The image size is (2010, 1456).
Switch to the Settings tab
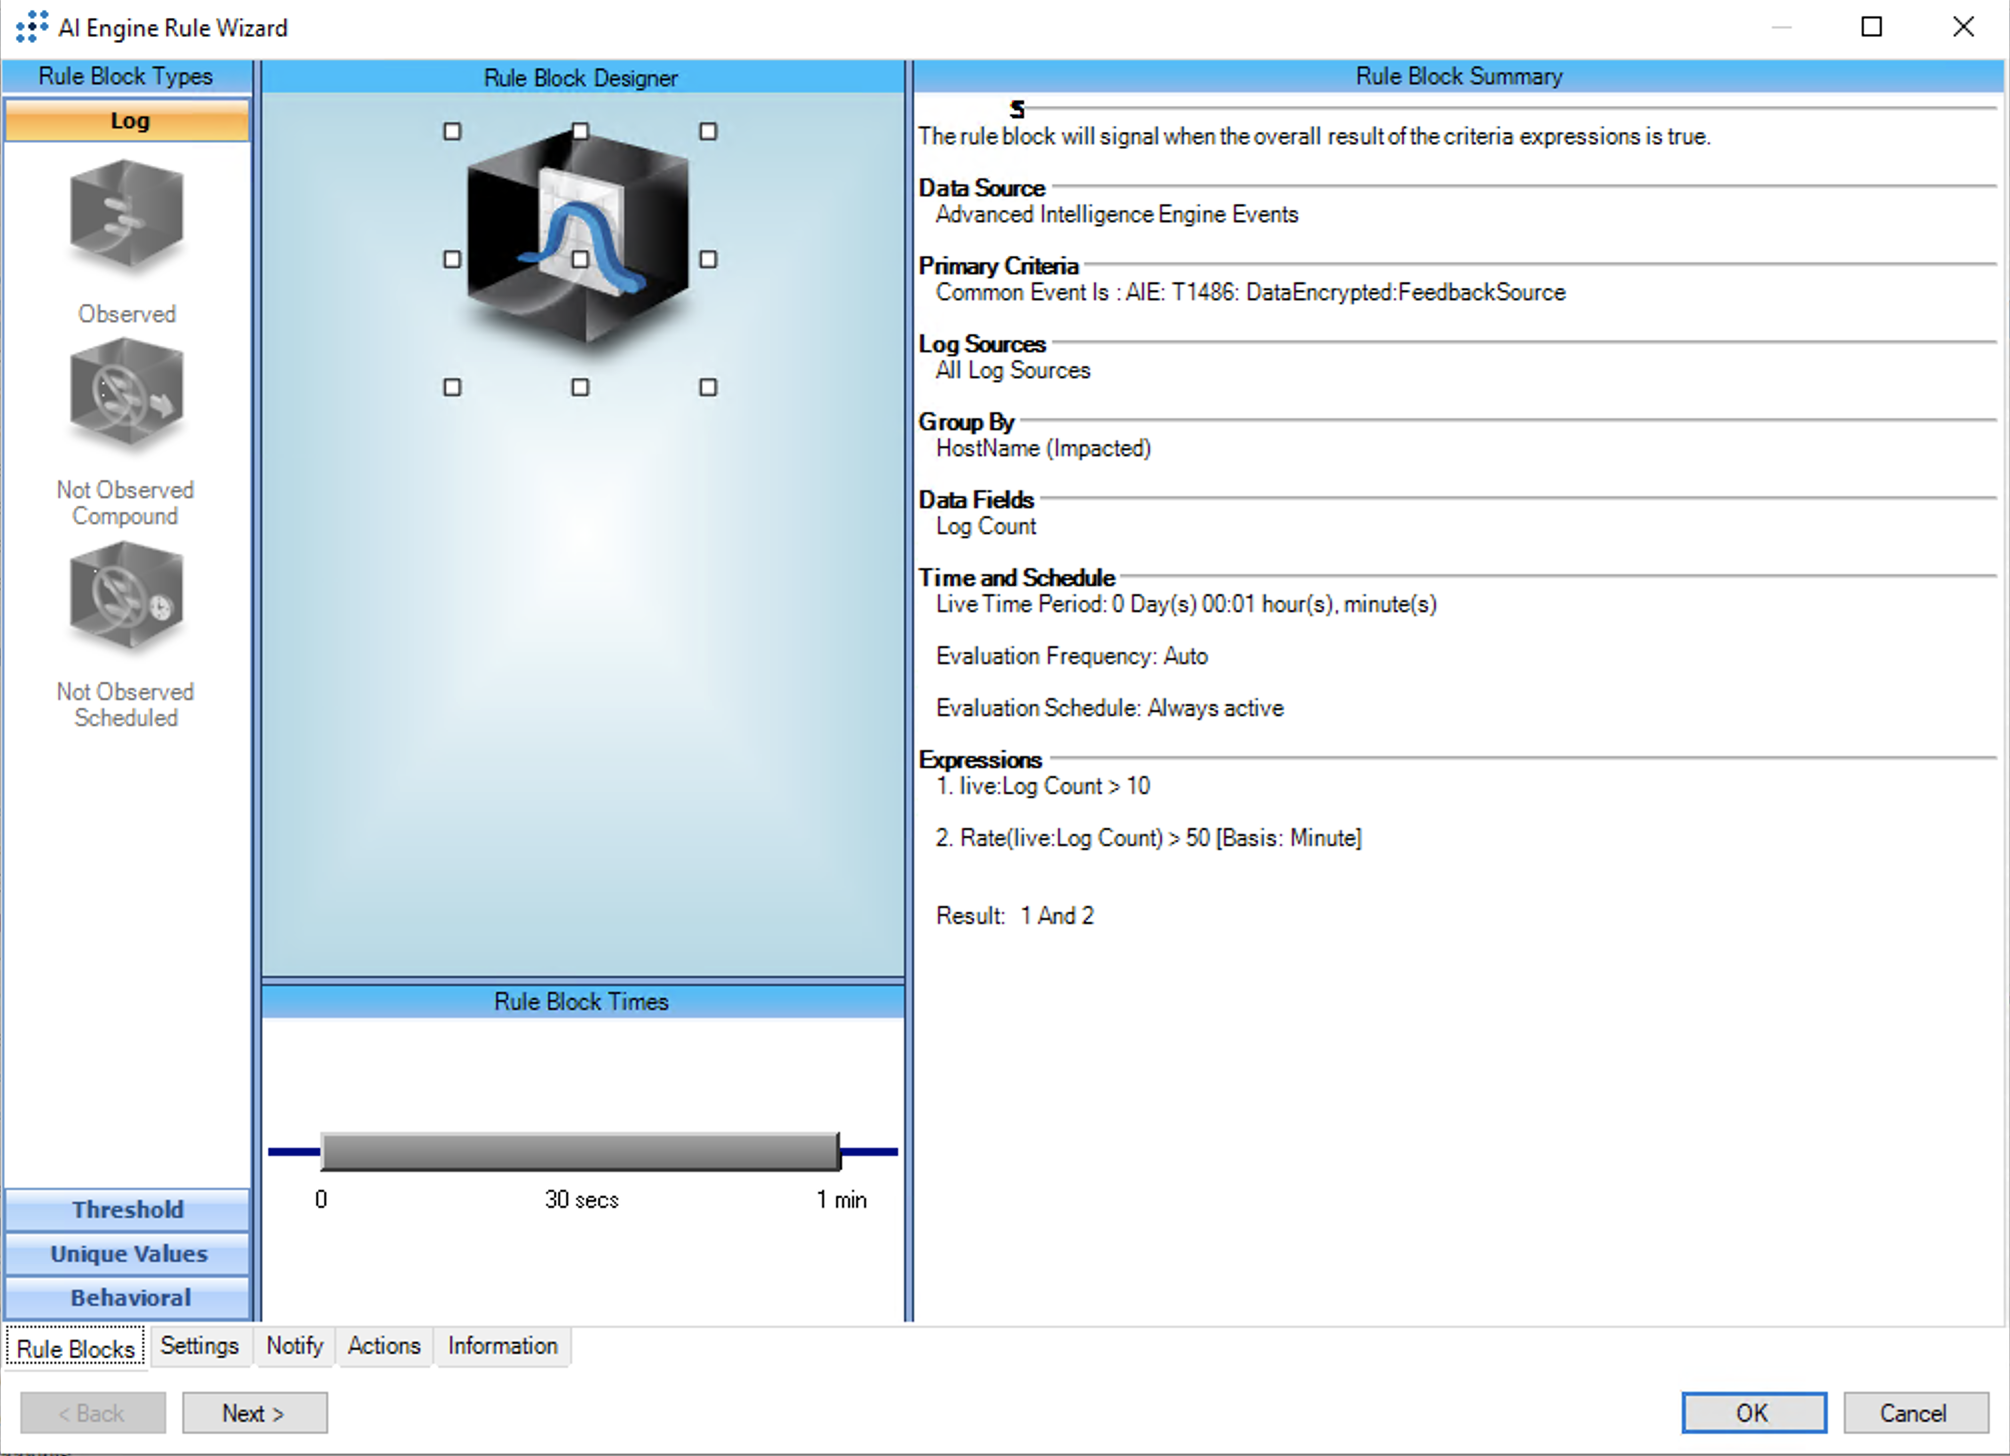tap(199, 1346)
